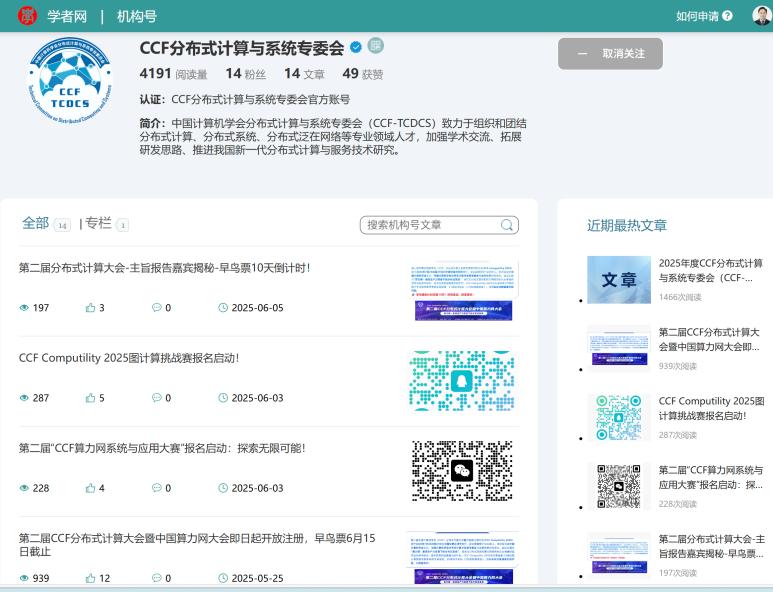
Task: Click comment icon on Computility challenge article
Action: 156,398
